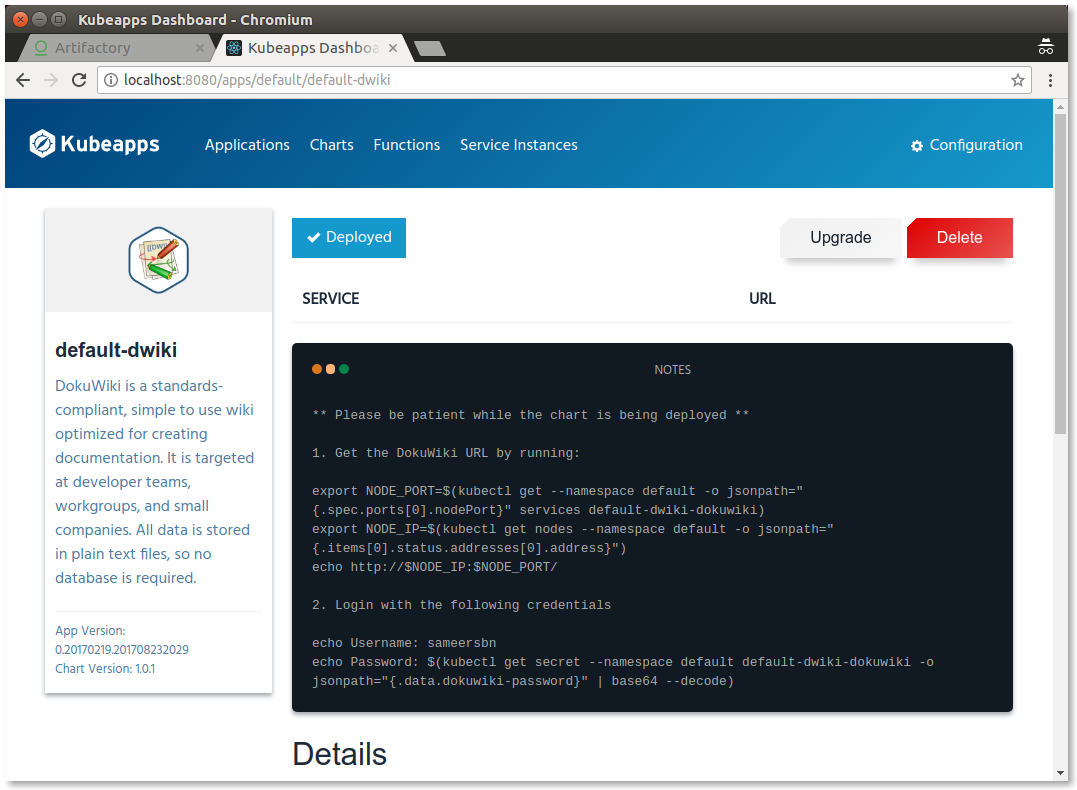Select the Kubeapps Dashboard tab
1077x790 pixels.
pyautogui.click(x=313, y=48)
